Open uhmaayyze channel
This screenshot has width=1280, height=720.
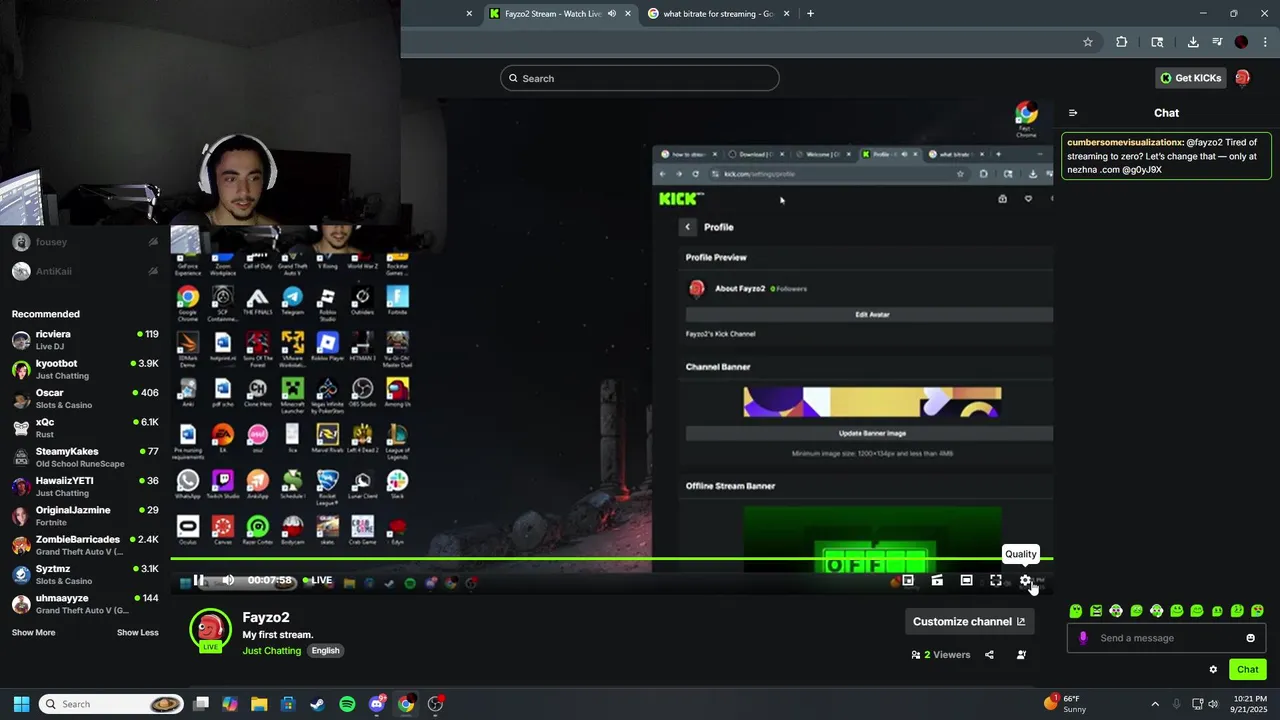tap(85, 604)
